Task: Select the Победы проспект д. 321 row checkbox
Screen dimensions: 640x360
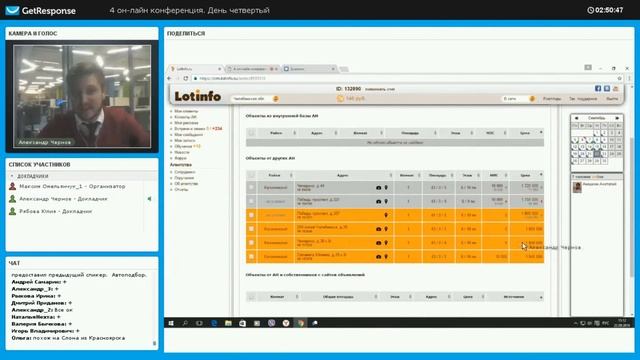Action: click(x=251, y=201)
